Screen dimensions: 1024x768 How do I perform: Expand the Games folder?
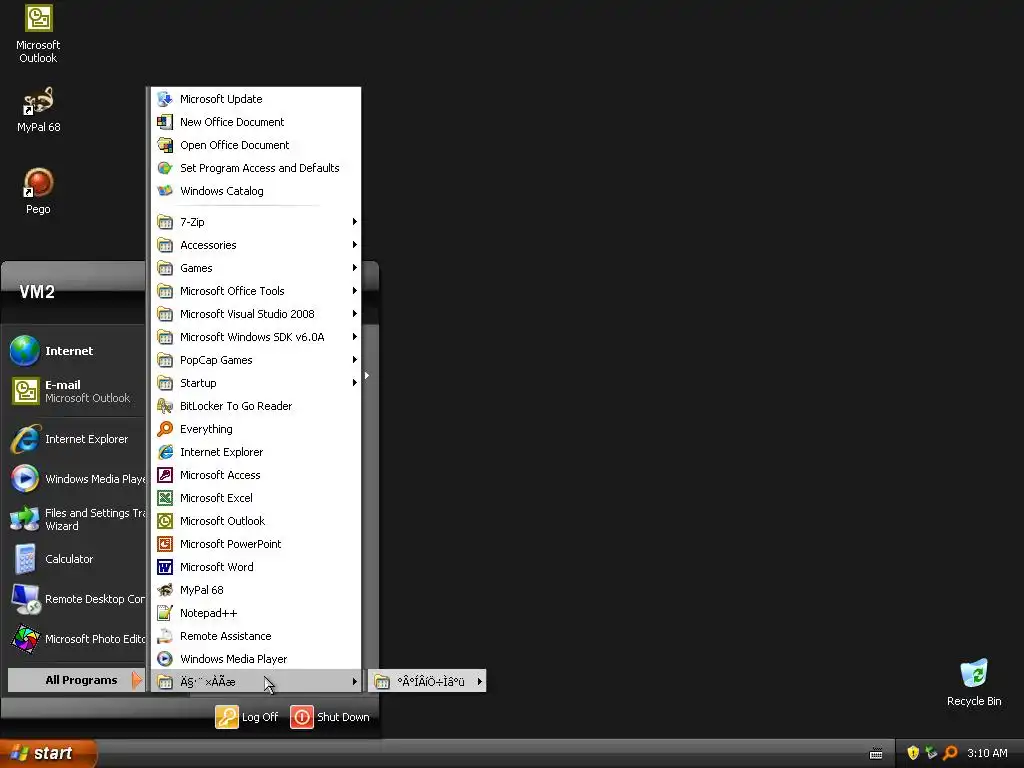coord(255,268)
